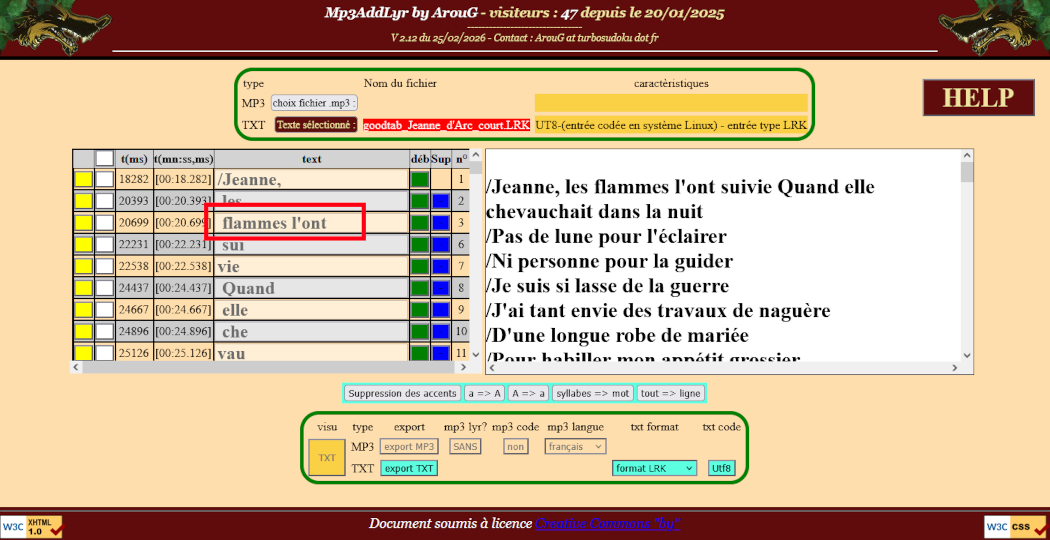
Task: Click the yellow square on the Quand row
Action: (x=83, y=288)
